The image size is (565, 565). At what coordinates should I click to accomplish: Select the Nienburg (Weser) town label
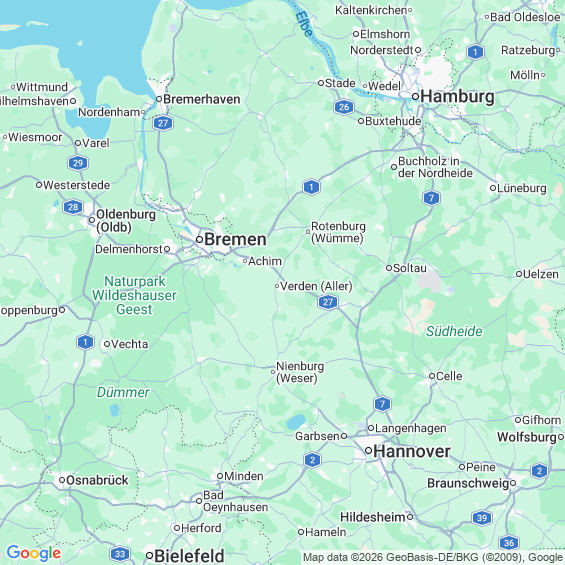point(300,372)
